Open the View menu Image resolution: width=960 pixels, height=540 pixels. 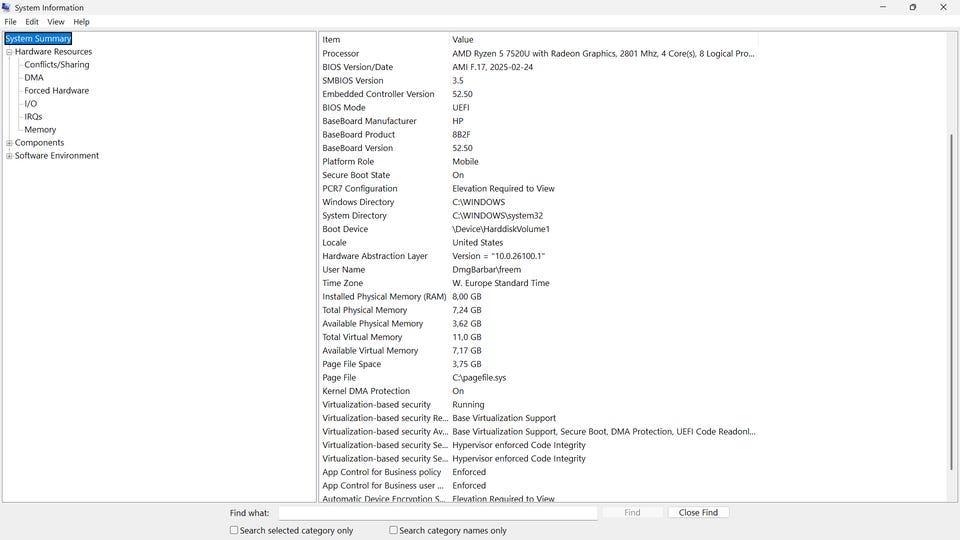[56, 21]
